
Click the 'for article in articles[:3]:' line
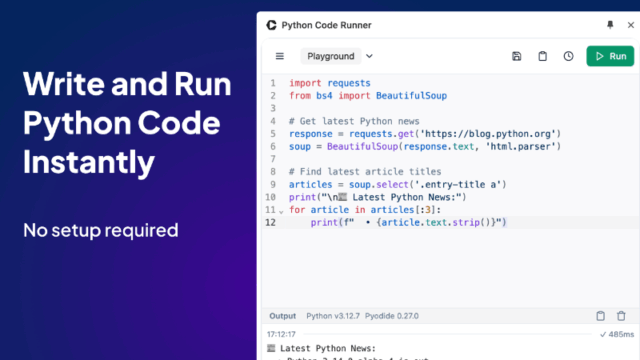[365, 209]
